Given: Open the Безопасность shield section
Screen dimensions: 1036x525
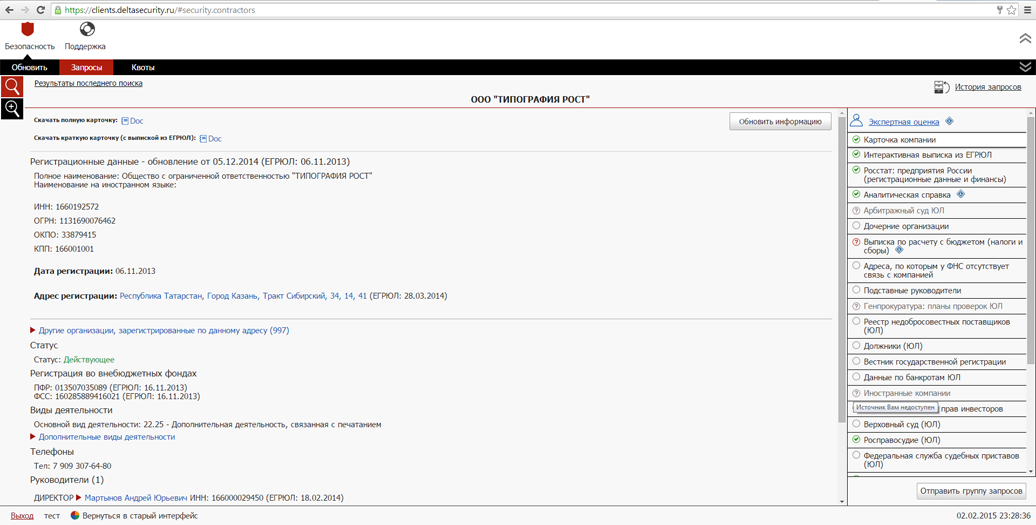Looking at the screenshot, I should click(x=28, y=30).
